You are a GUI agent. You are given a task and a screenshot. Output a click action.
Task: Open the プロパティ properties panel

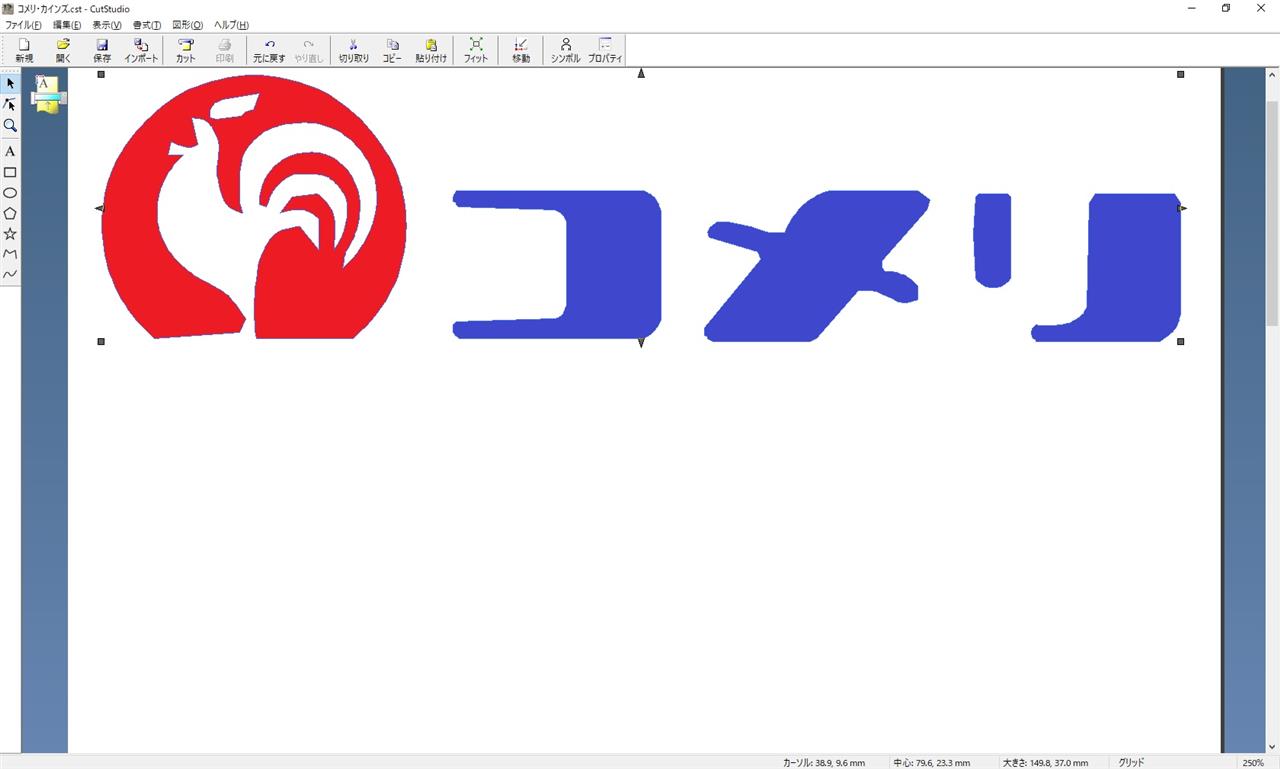[605, 50]
